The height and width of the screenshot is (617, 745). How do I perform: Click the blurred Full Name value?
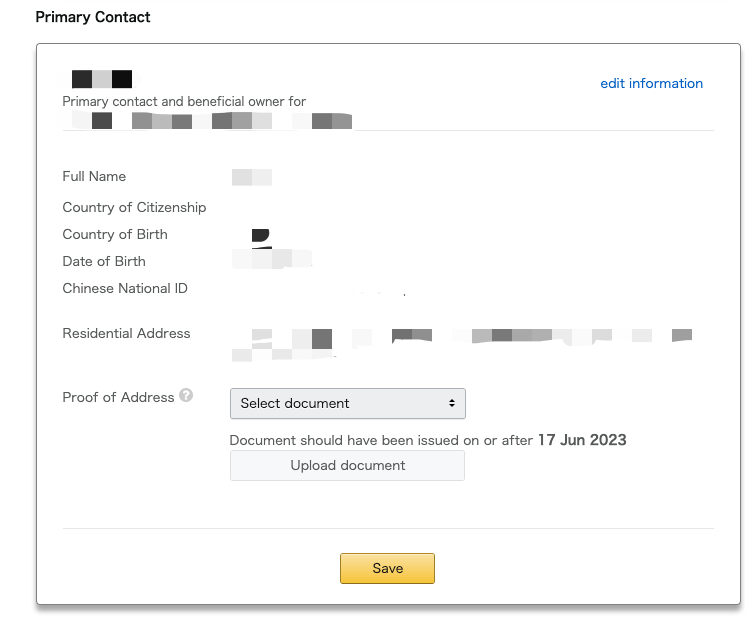click(x=252, y=177)
